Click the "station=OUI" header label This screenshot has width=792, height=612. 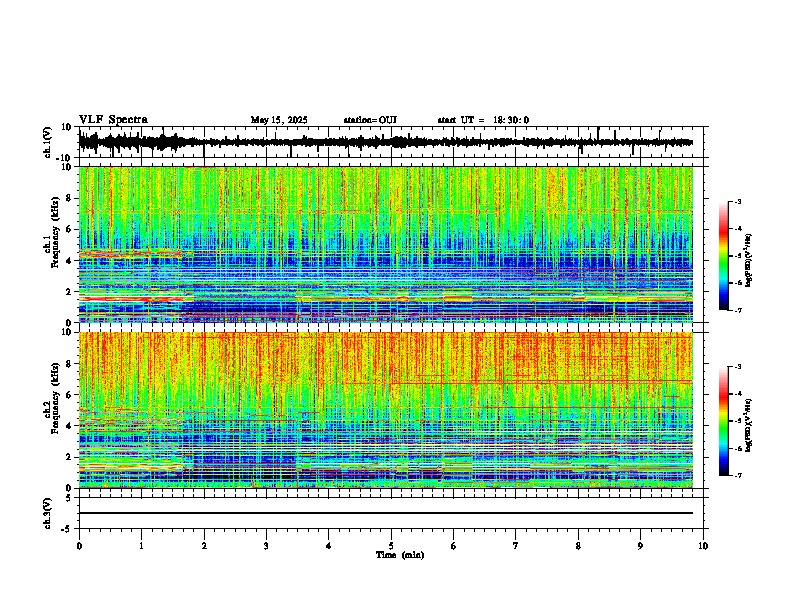pyautogui.click(x=370, y=120)
